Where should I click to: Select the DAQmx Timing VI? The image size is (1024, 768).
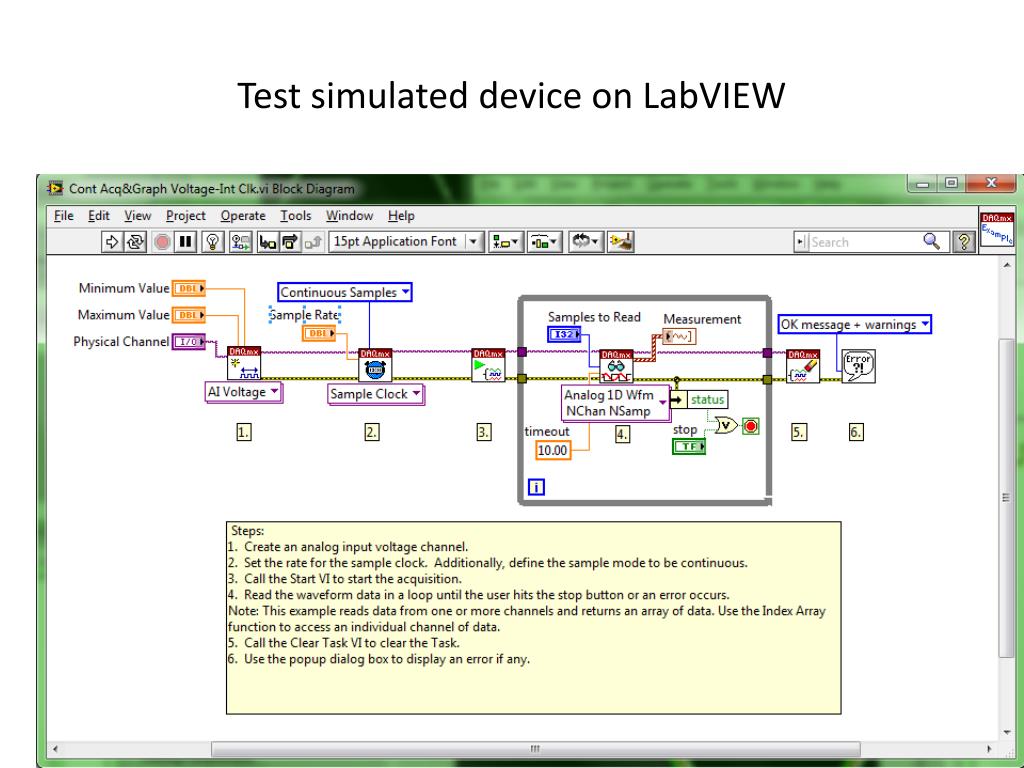(x=376, y=365)
